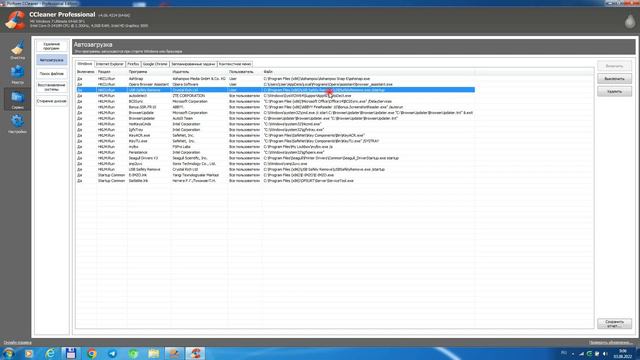This screenshot has height=360, width=640.
Task: Switch to the Контекстное меню tab
Action: click(235, 64)
